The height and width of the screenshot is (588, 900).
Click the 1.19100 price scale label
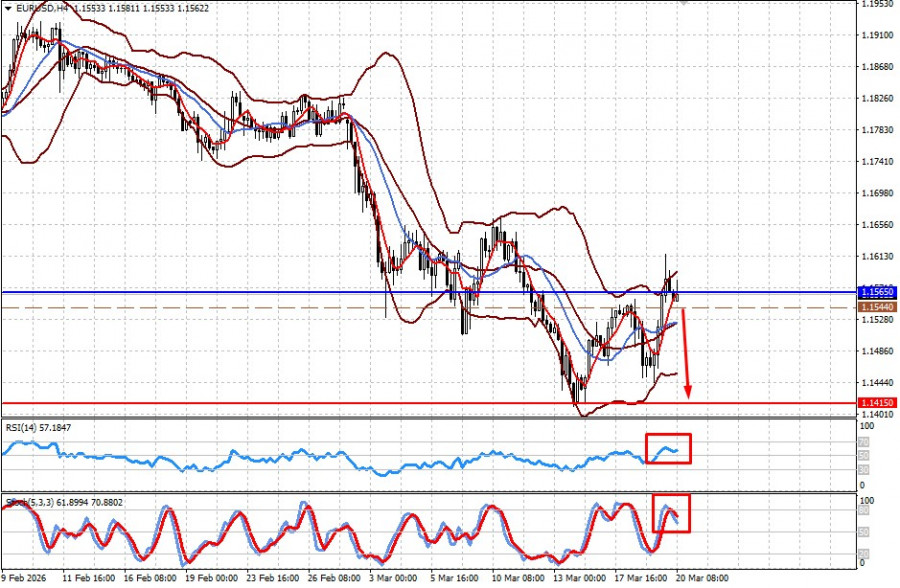pyautogui.click(x=878, y=36)
